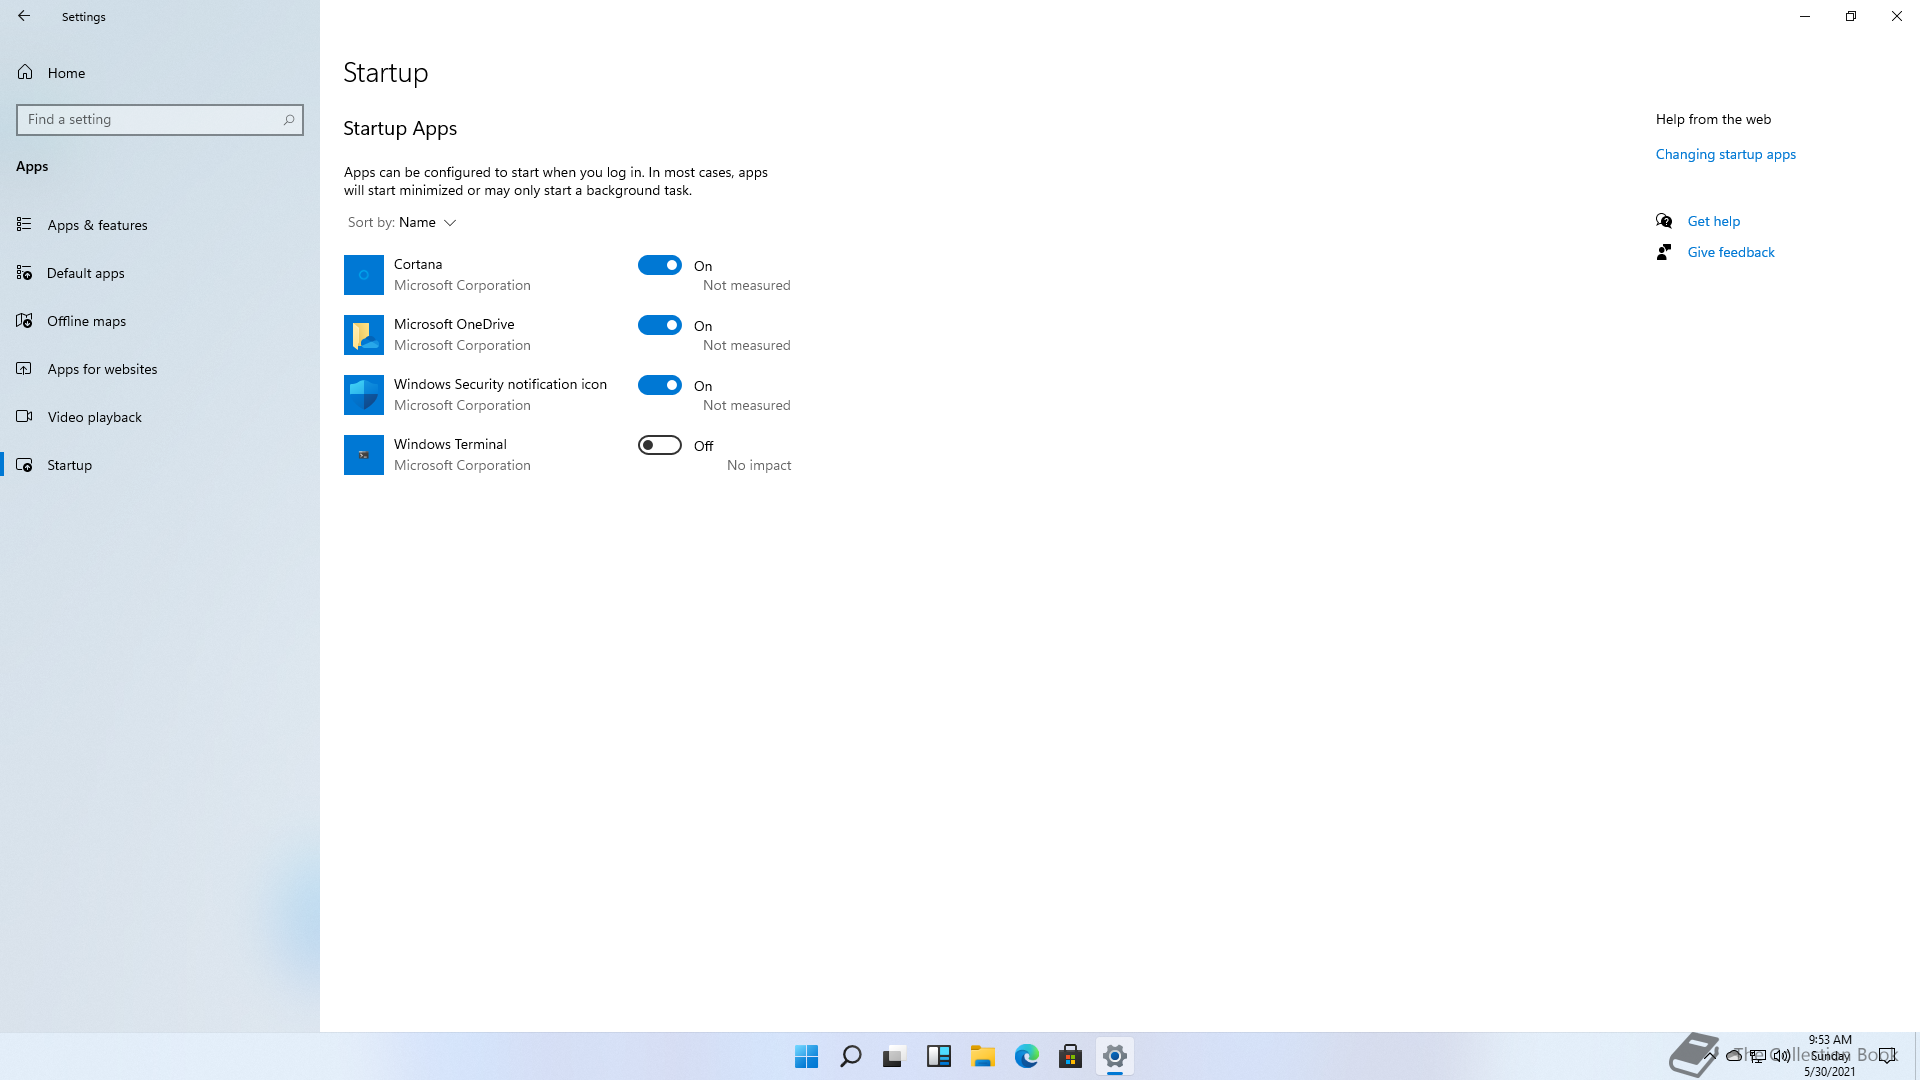Minimize the Settings window
The image size is (1920, 1080).
click(1805, 16)
